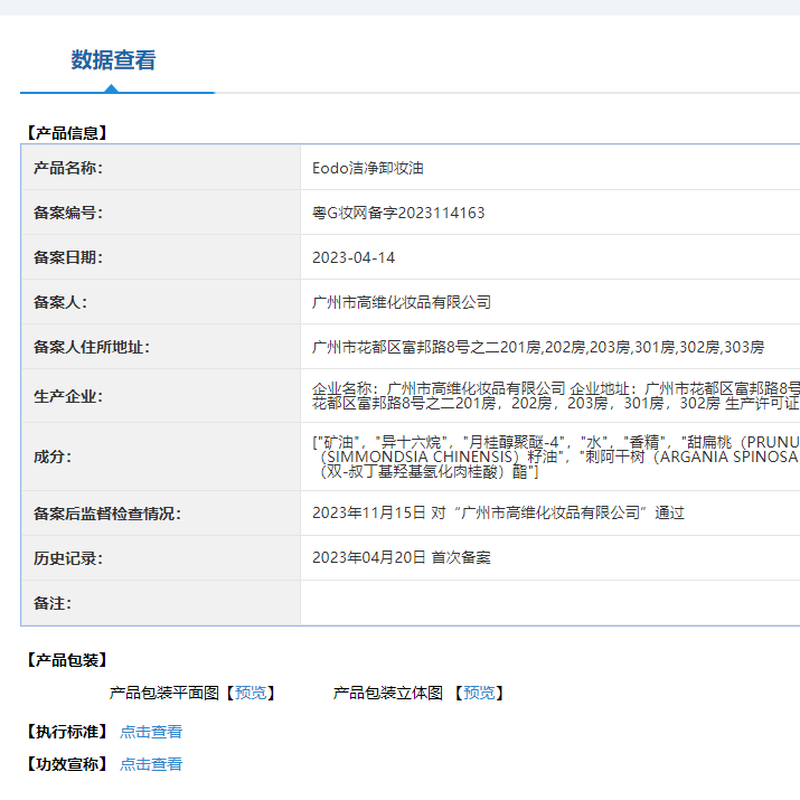
Task: Click the filing date 2023-04-14
Action: tap(353, 258)
